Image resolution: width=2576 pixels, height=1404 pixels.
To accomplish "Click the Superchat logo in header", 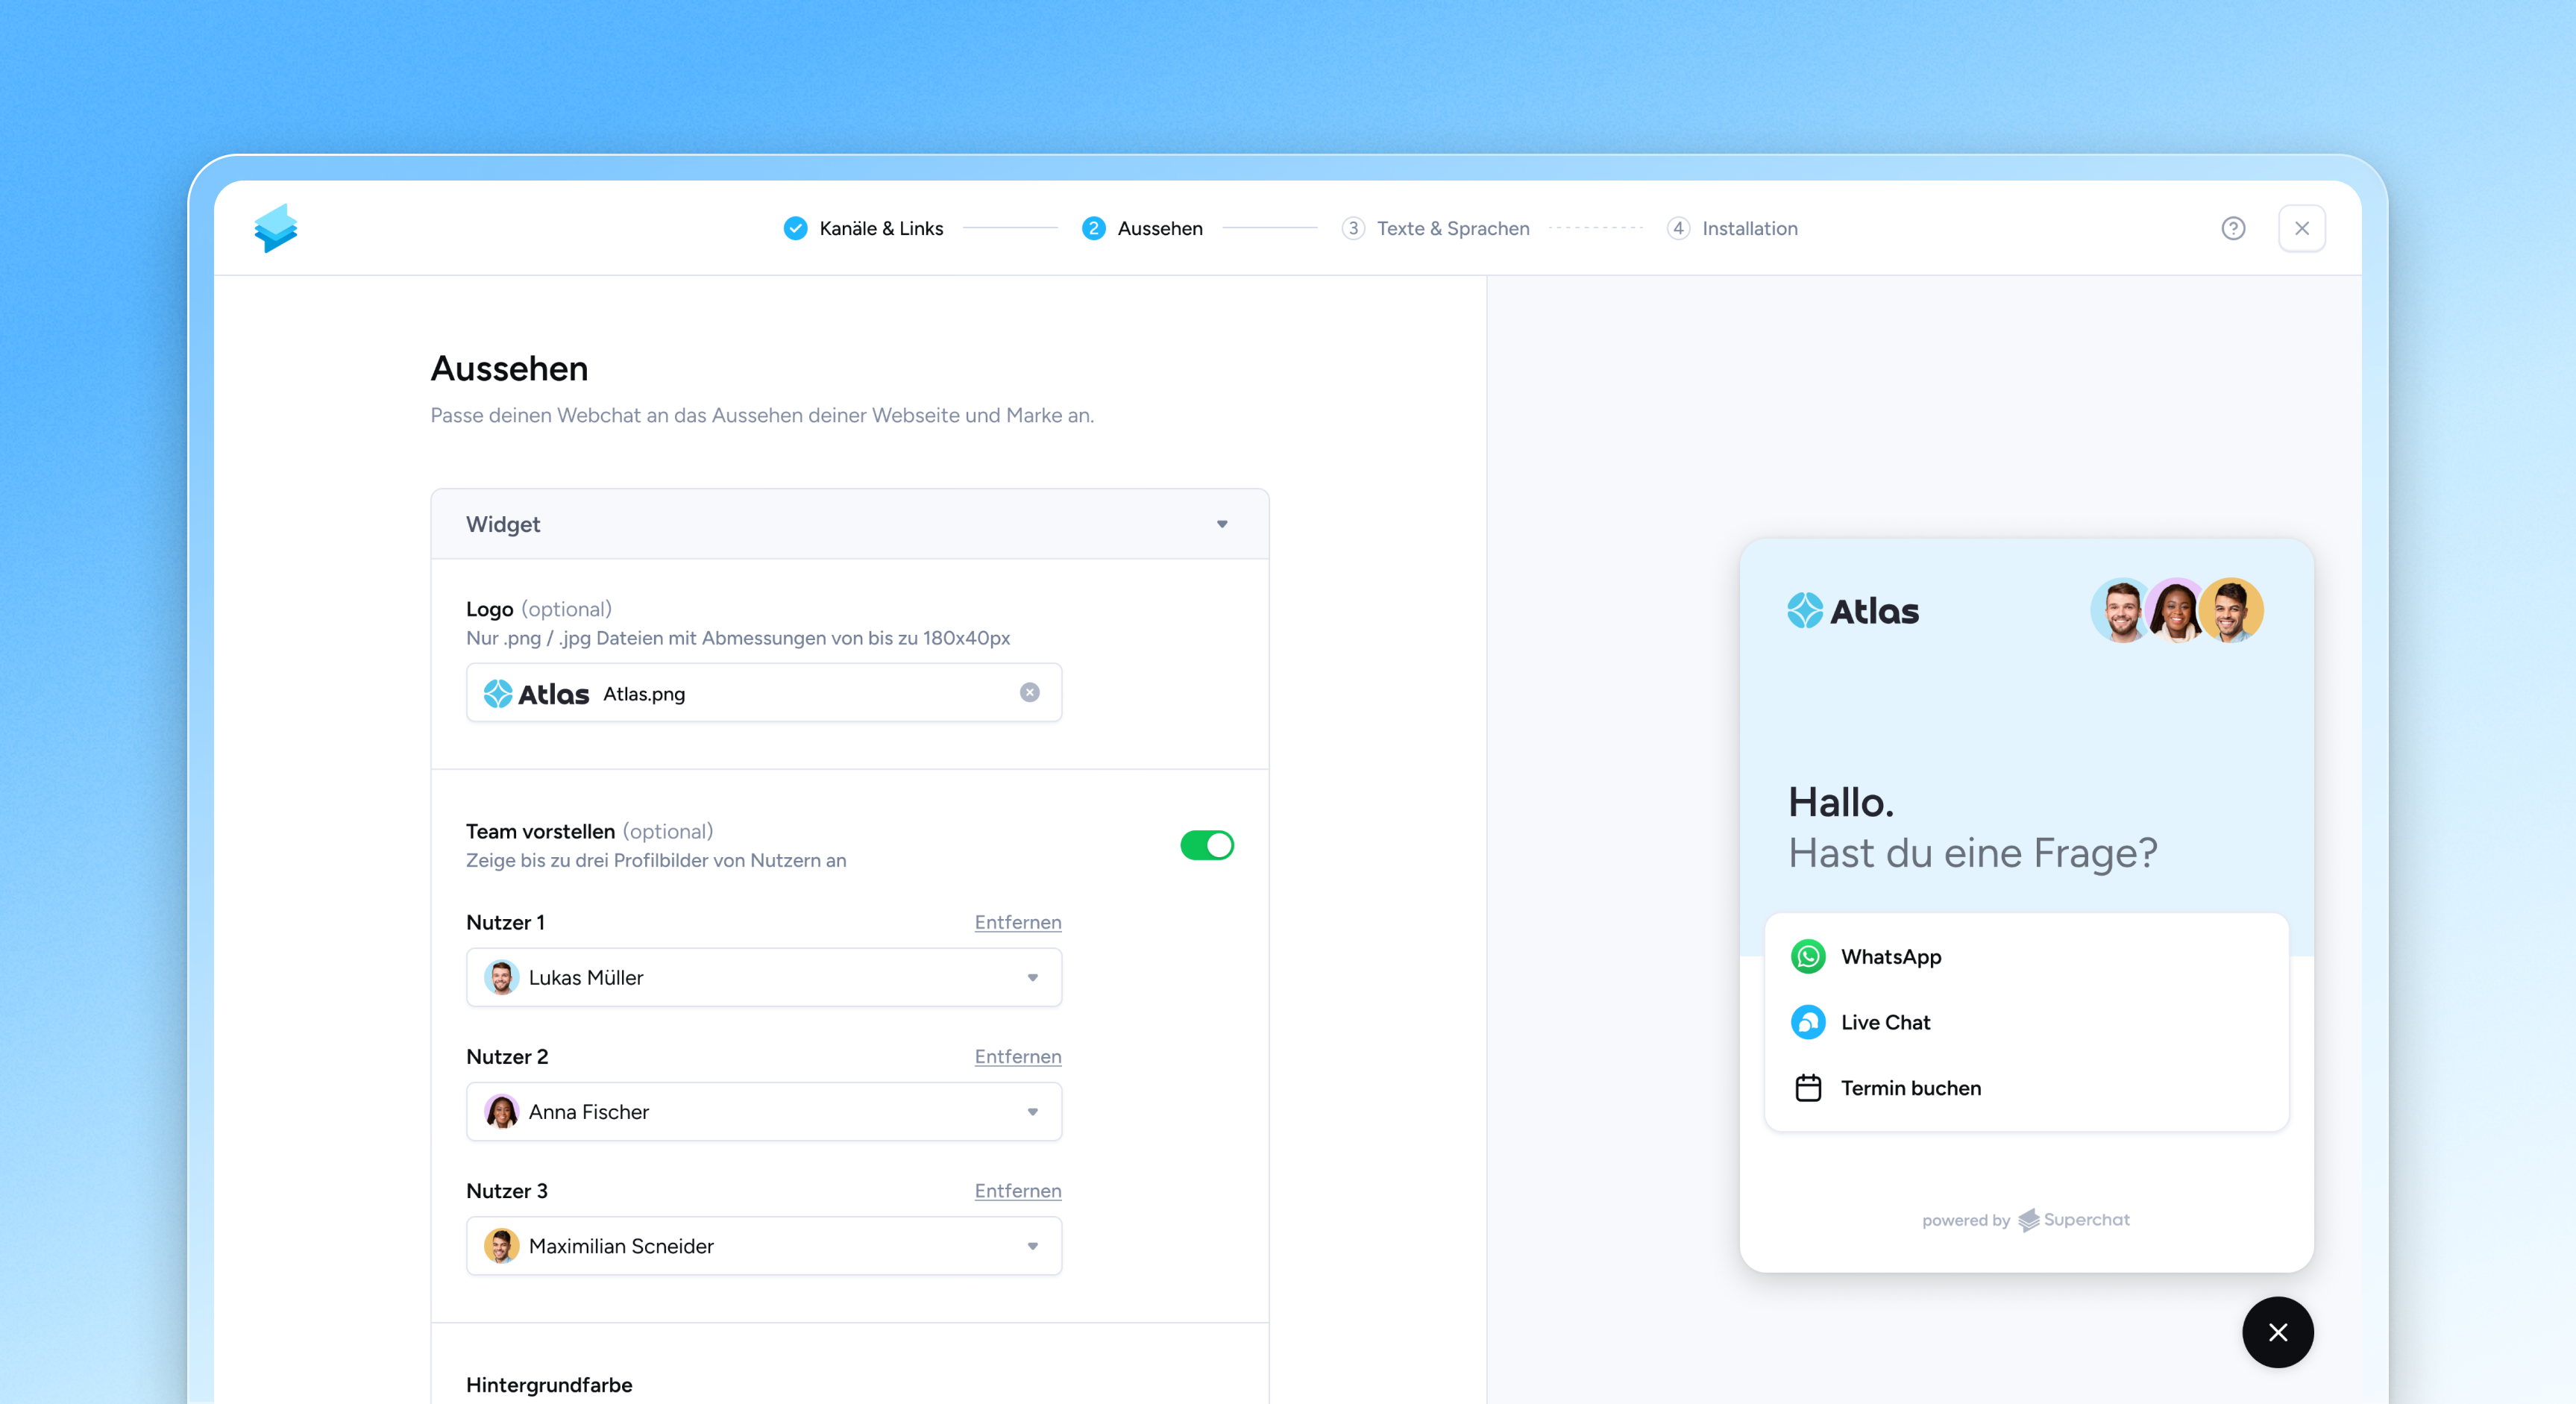I will coord(275,228).
